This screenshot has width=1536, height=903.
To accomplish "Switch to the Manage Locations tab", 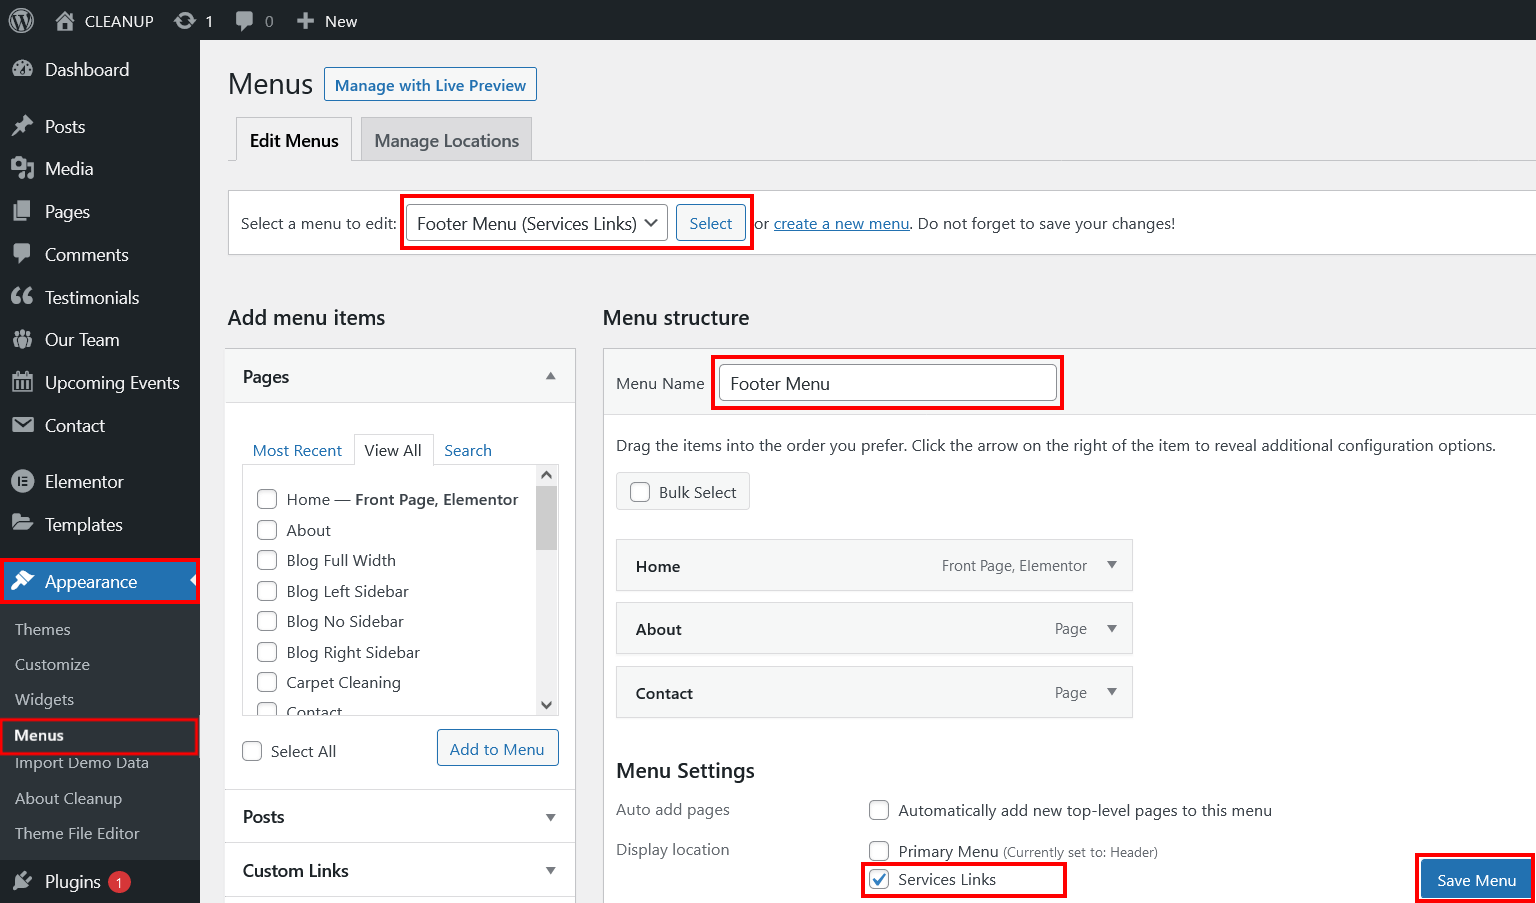I will click(446, 141).
